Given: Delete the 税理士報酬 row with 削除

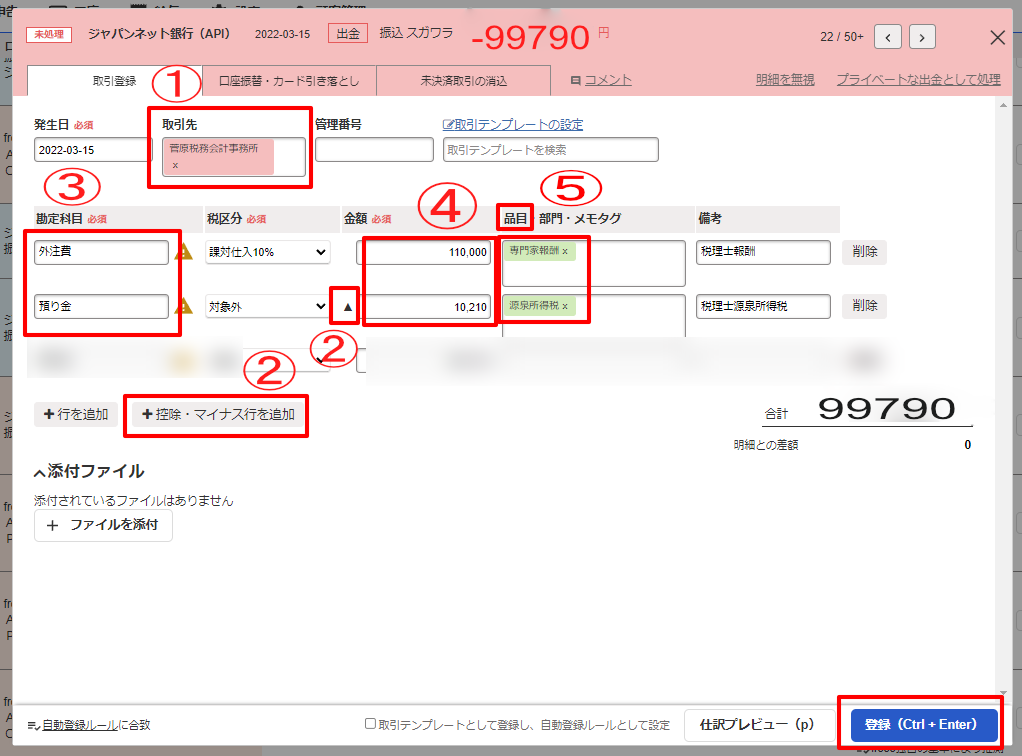Looking at the screenshot, I should (864, 252).
